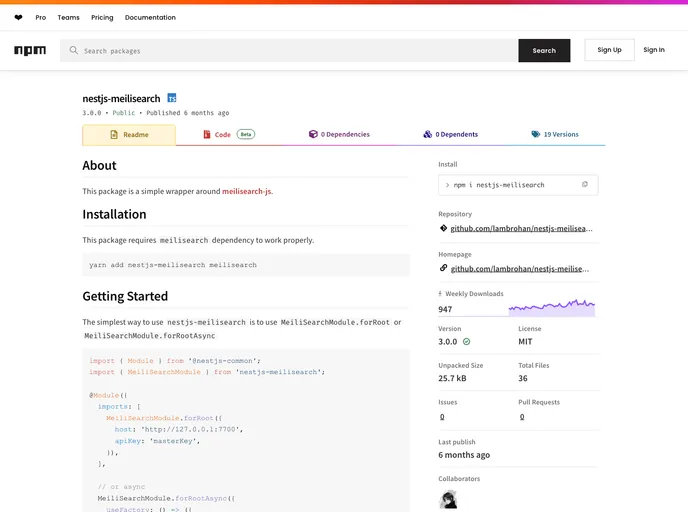Open the Teams menu item

click(68, 18)
